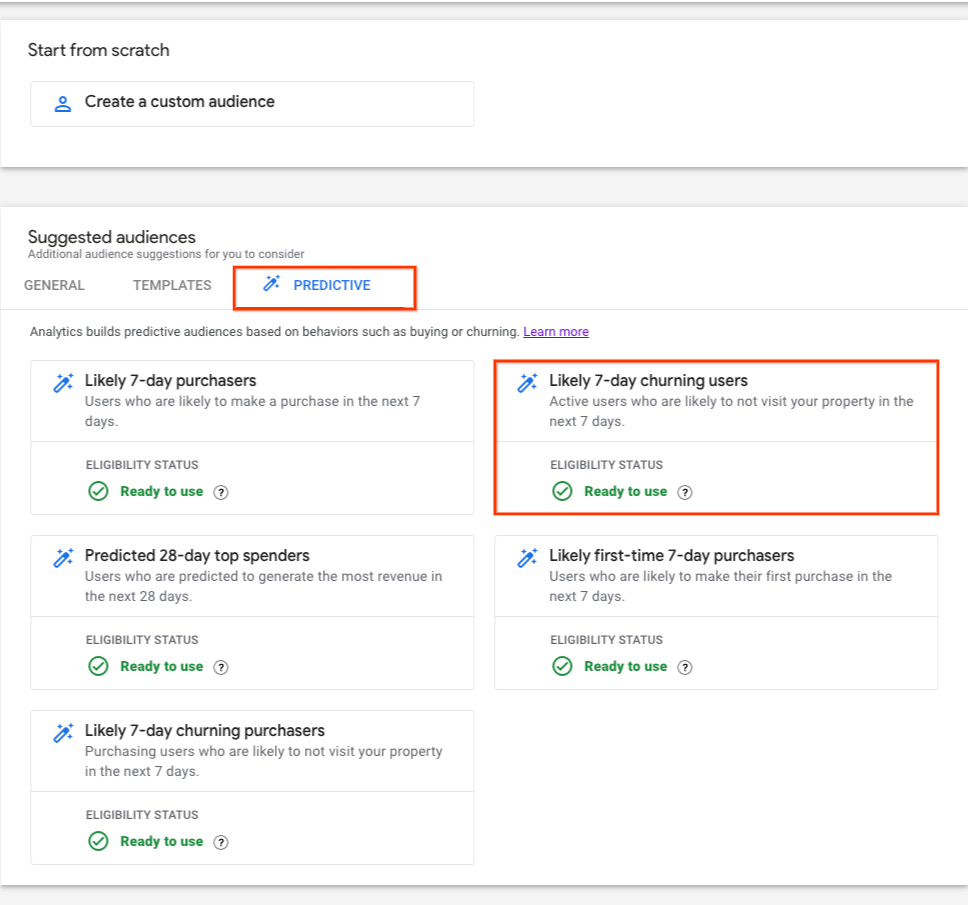
Task: Click wand icon for Likely 7-day purchasers
Action: coord(63,383)
